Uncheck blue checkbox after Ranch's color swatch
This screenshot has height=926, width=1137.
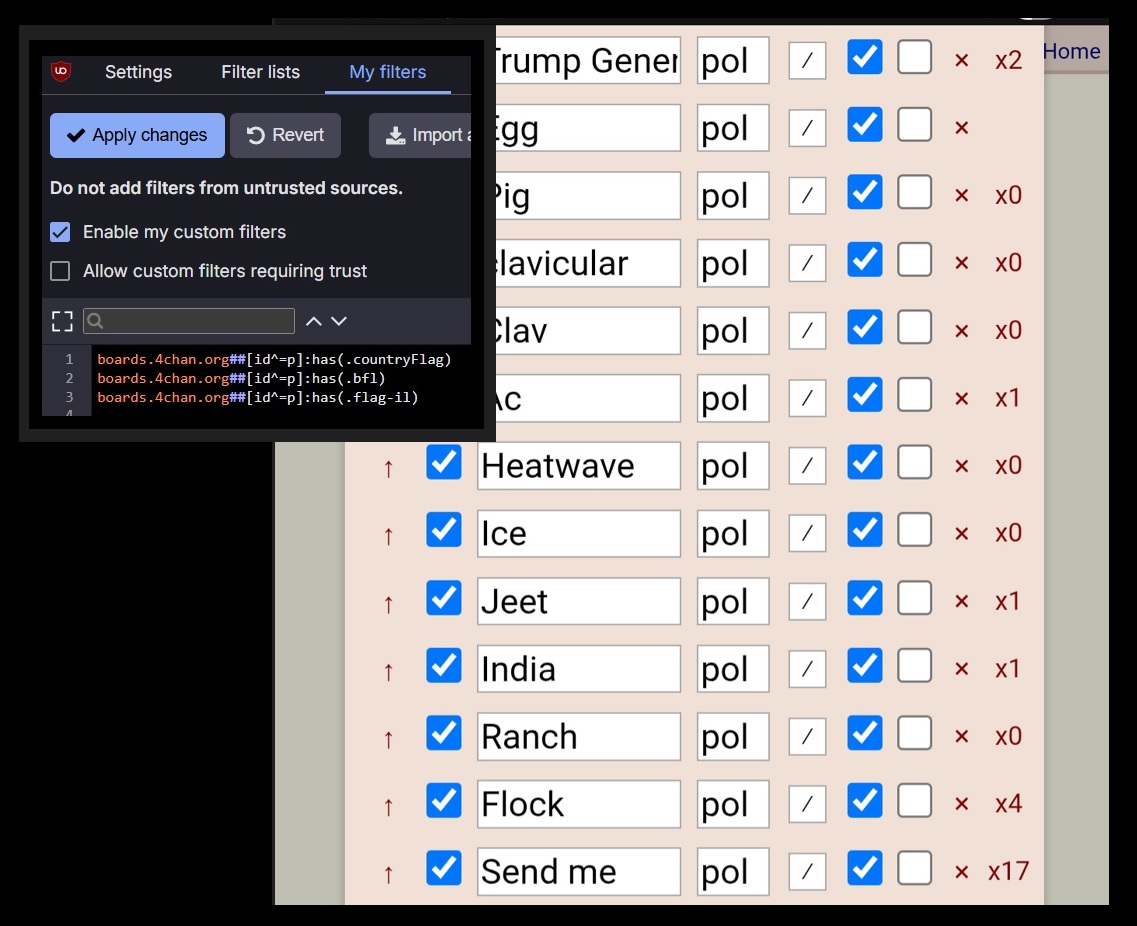(864, 733)
